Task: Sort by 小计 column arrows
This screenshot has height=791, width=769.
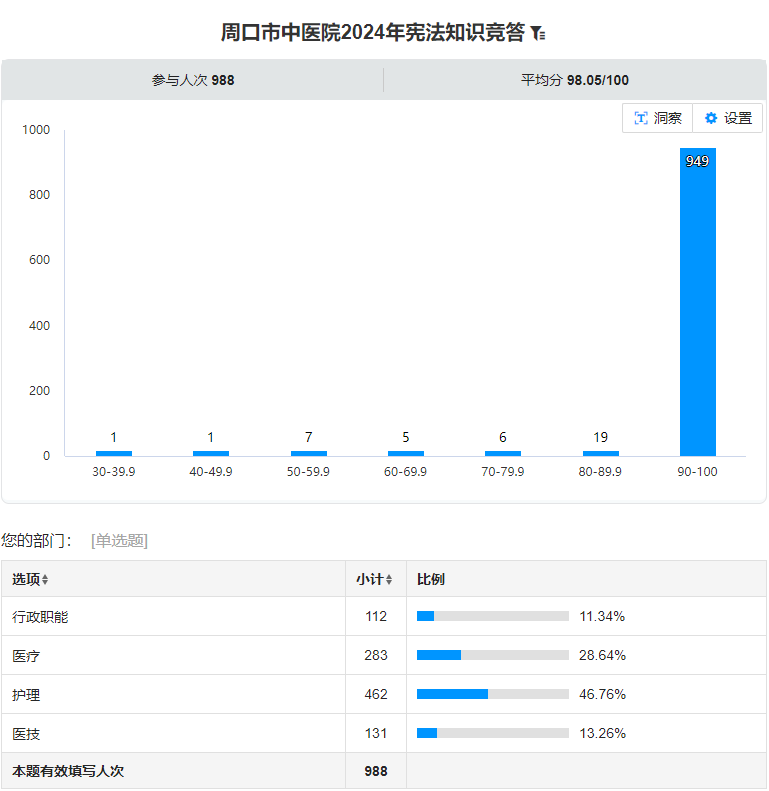Action: tap(389, 579)
